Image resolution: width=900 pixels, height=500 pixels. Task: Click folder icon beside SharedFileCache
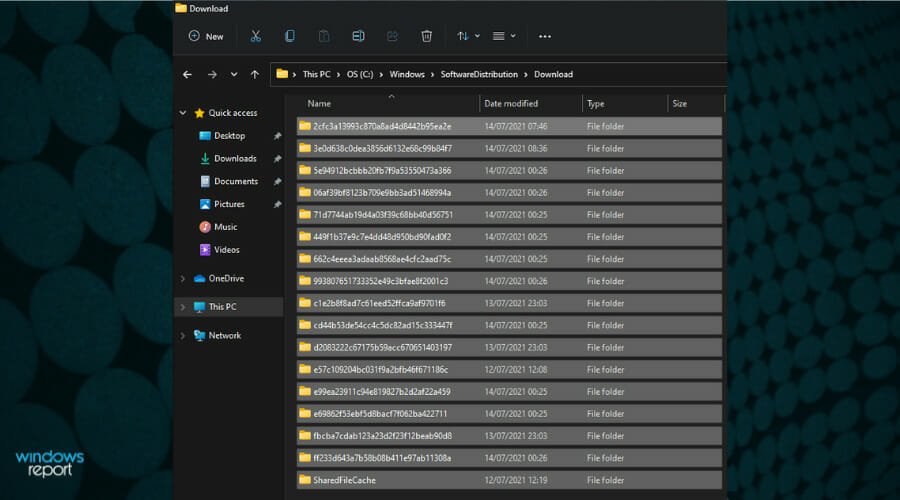click(x=305, y=480)
